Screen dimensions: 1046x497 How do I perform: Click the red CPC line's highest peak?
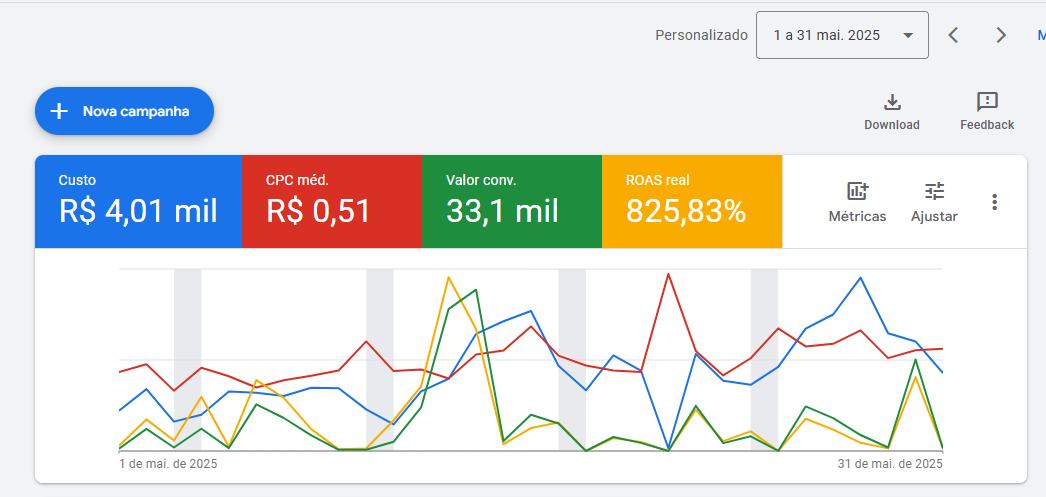coord(667,274)
